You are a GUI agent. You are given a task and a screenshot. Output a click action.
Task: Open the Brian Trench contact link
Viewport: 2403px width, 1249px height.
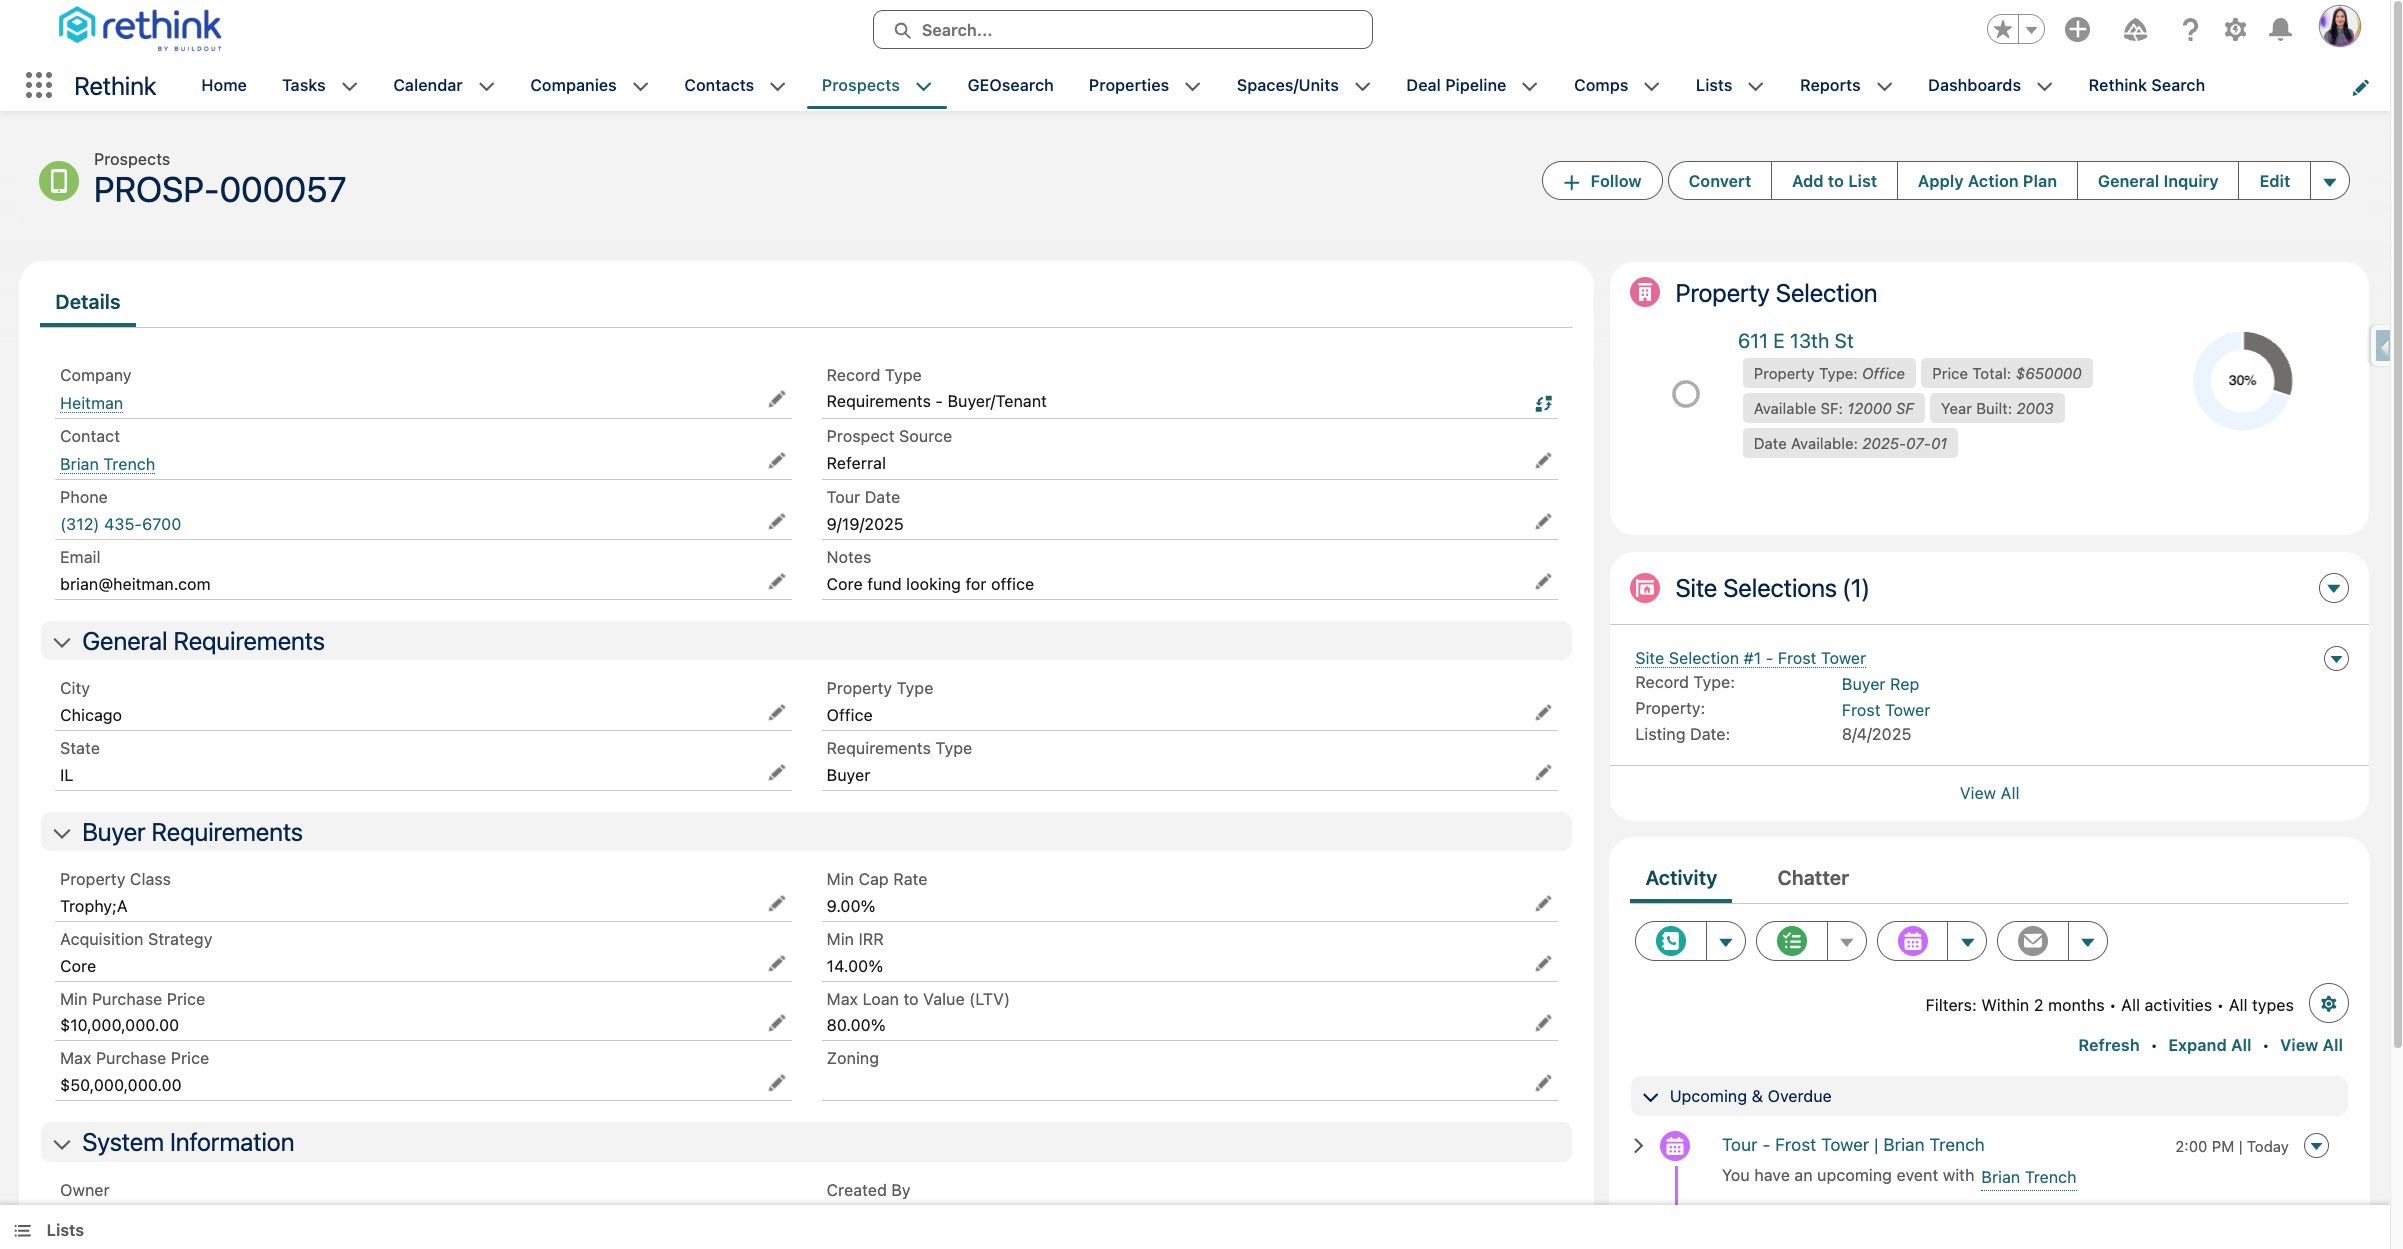(107, 464)
